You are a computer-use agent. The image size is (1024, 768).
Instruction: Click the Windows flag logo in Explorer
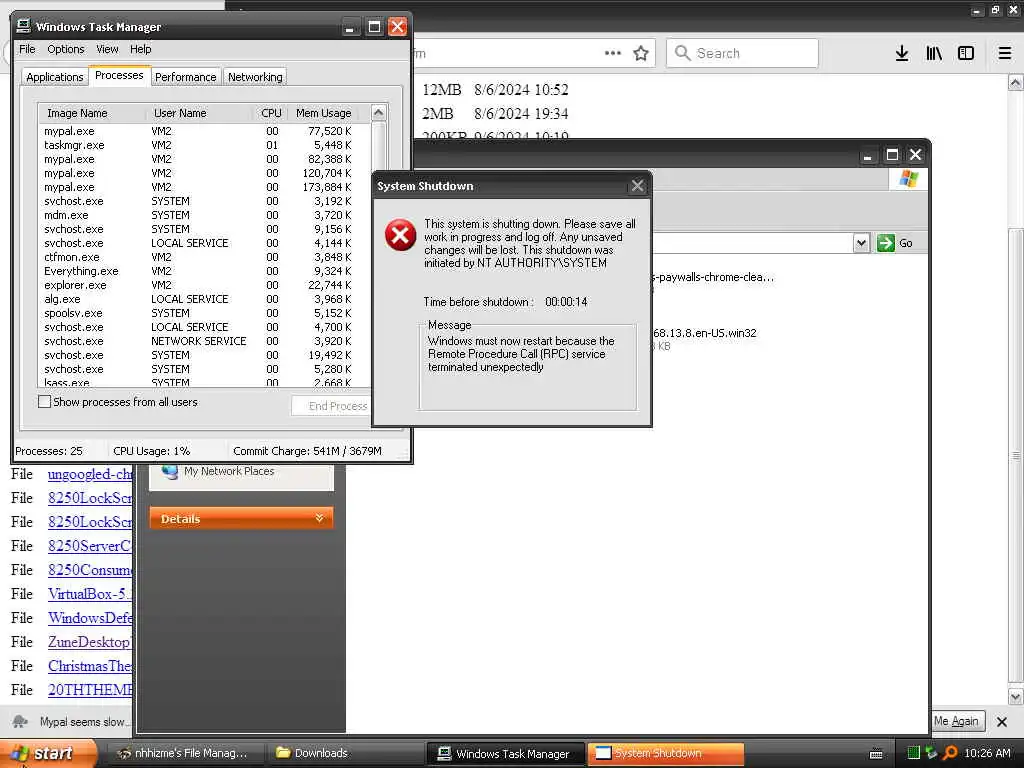(x=908, y=179)
